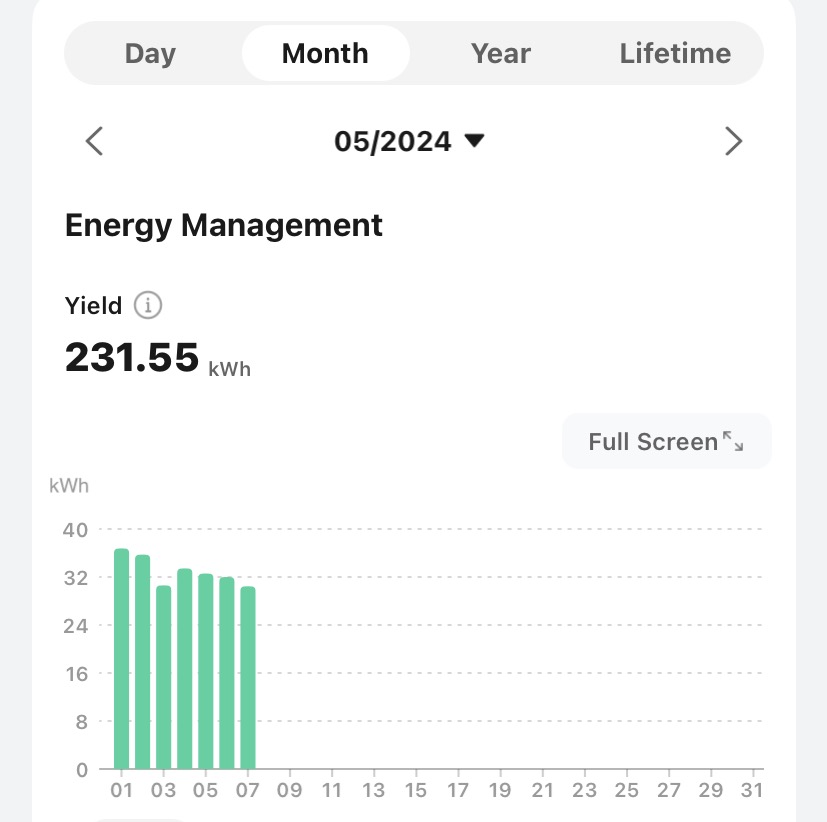Select the Month tab
This screenshot has height=822, width=827.
tap(325, 53)
